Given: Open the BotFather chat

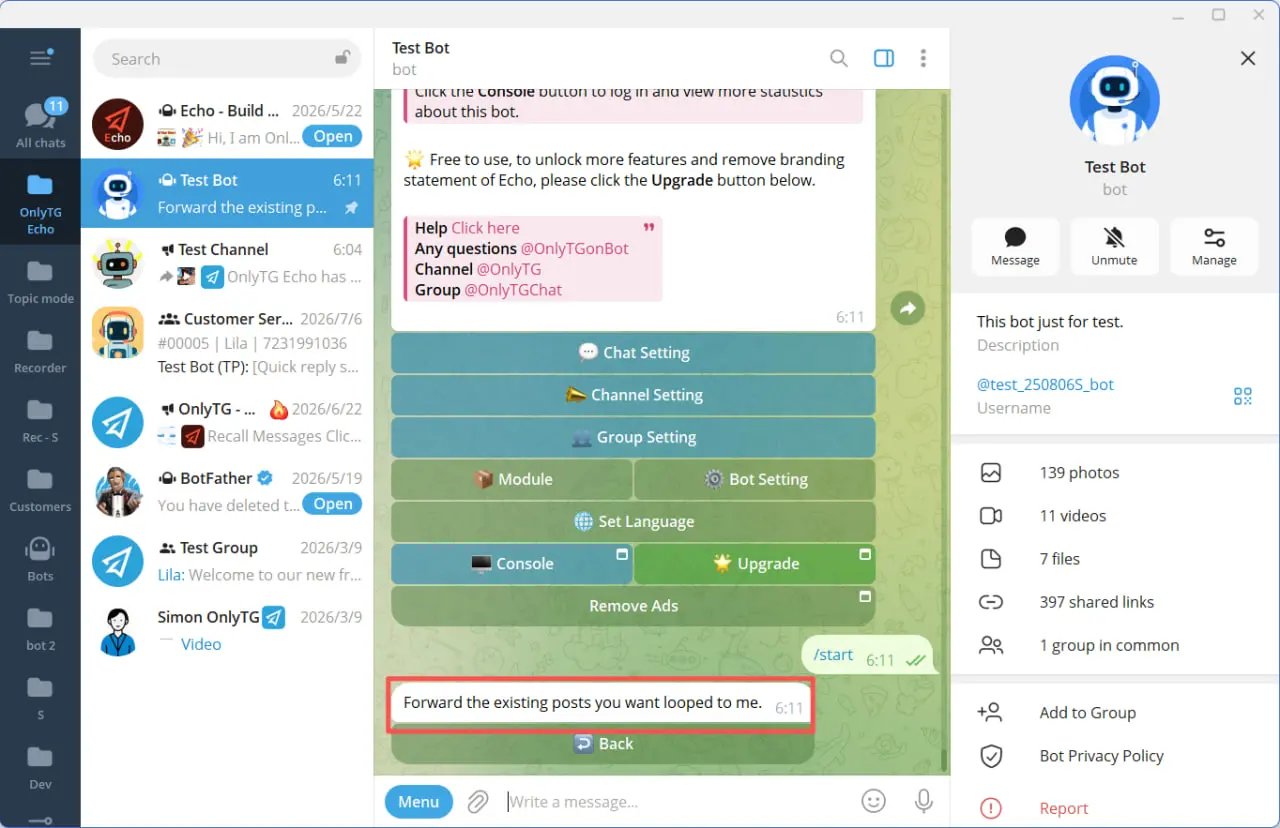Looking at the screenshot, I should (227, 491).
